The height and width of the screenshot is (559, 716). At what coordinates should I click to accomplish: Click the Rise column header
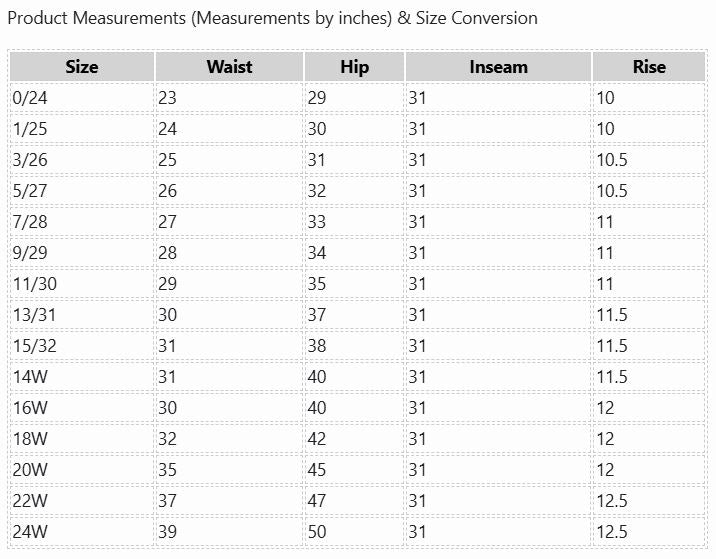[649, 67]
